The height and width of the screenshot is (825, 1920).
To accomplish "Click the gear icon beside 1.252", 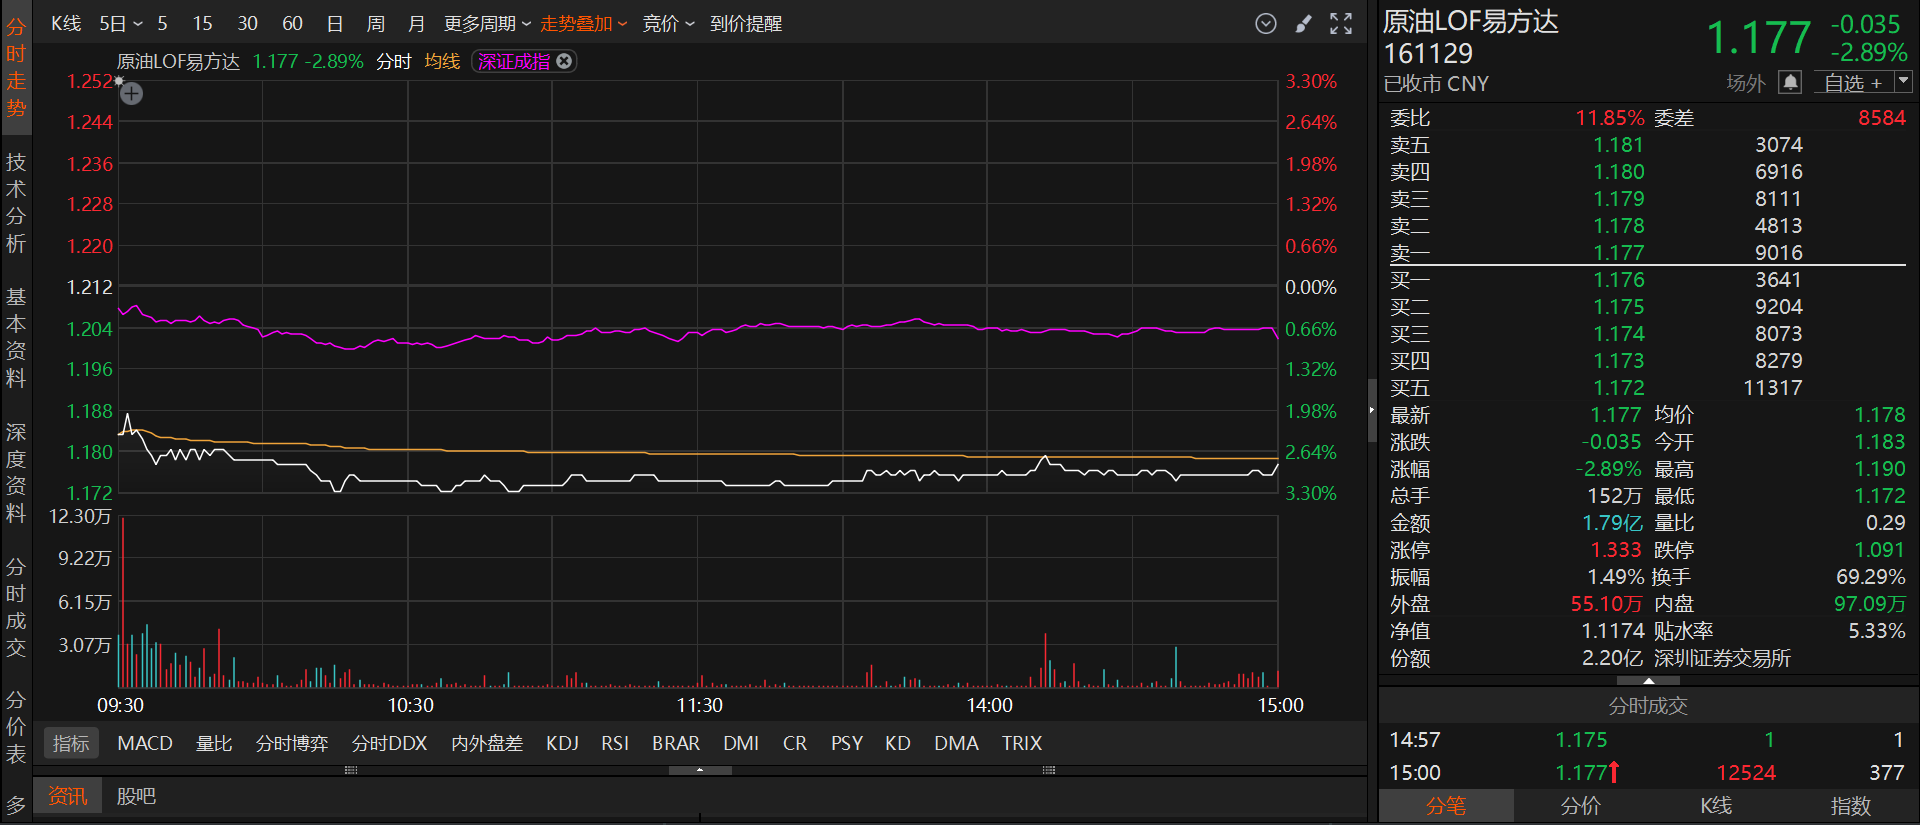I will tap(119, 80).
